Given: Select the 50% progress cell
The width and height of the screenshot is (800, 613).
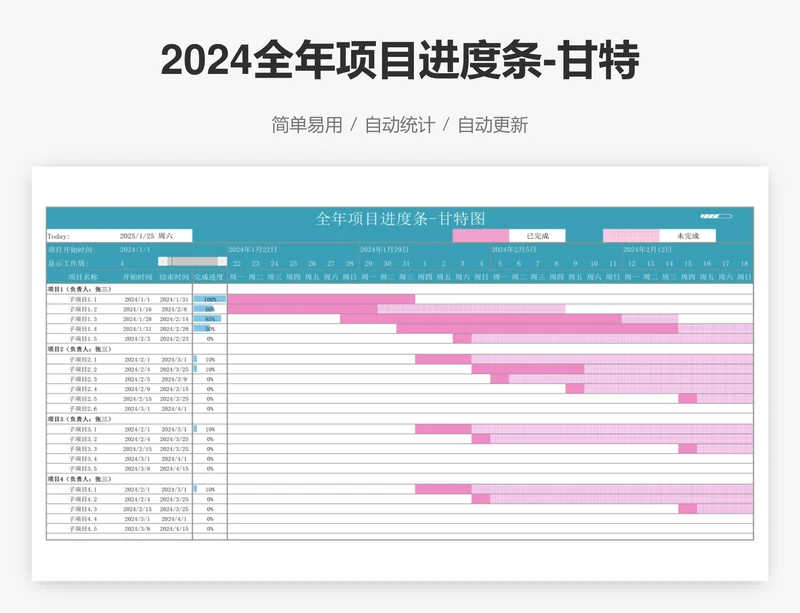Looking at the screenshot, I should [210, 329].
